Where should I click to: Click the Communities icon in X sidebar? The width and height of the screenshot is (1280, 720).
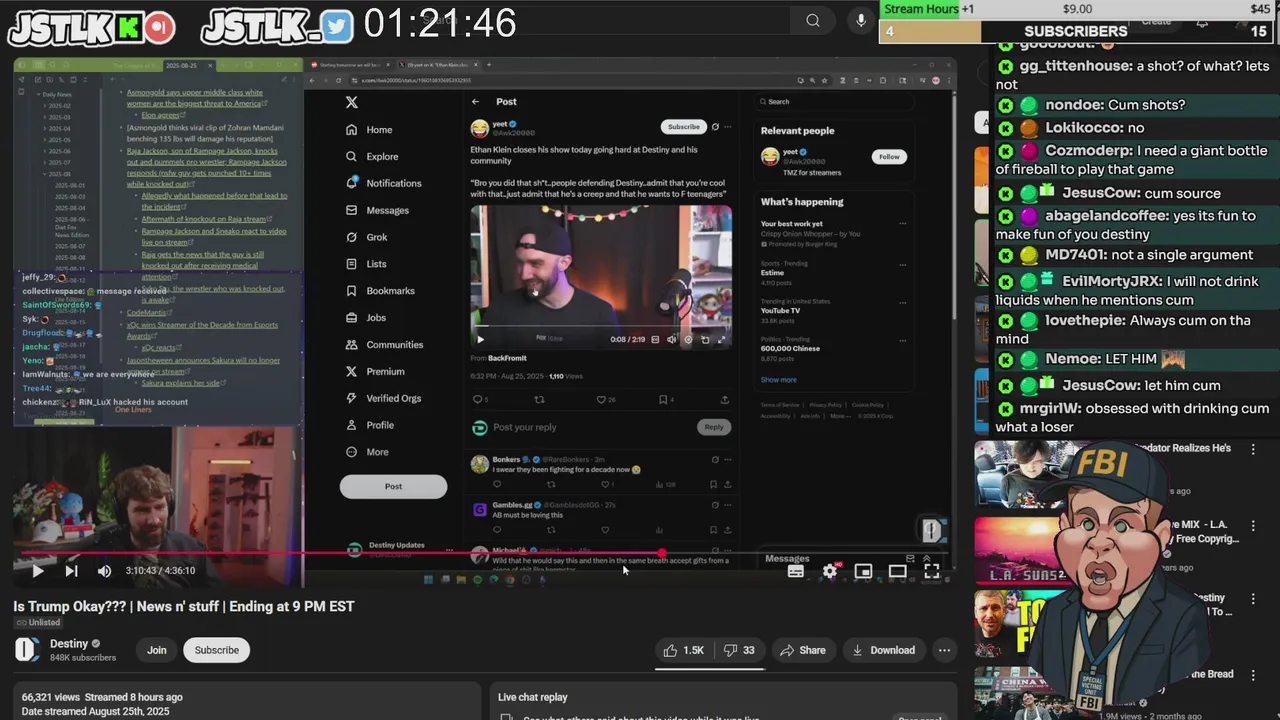(351, 345)
